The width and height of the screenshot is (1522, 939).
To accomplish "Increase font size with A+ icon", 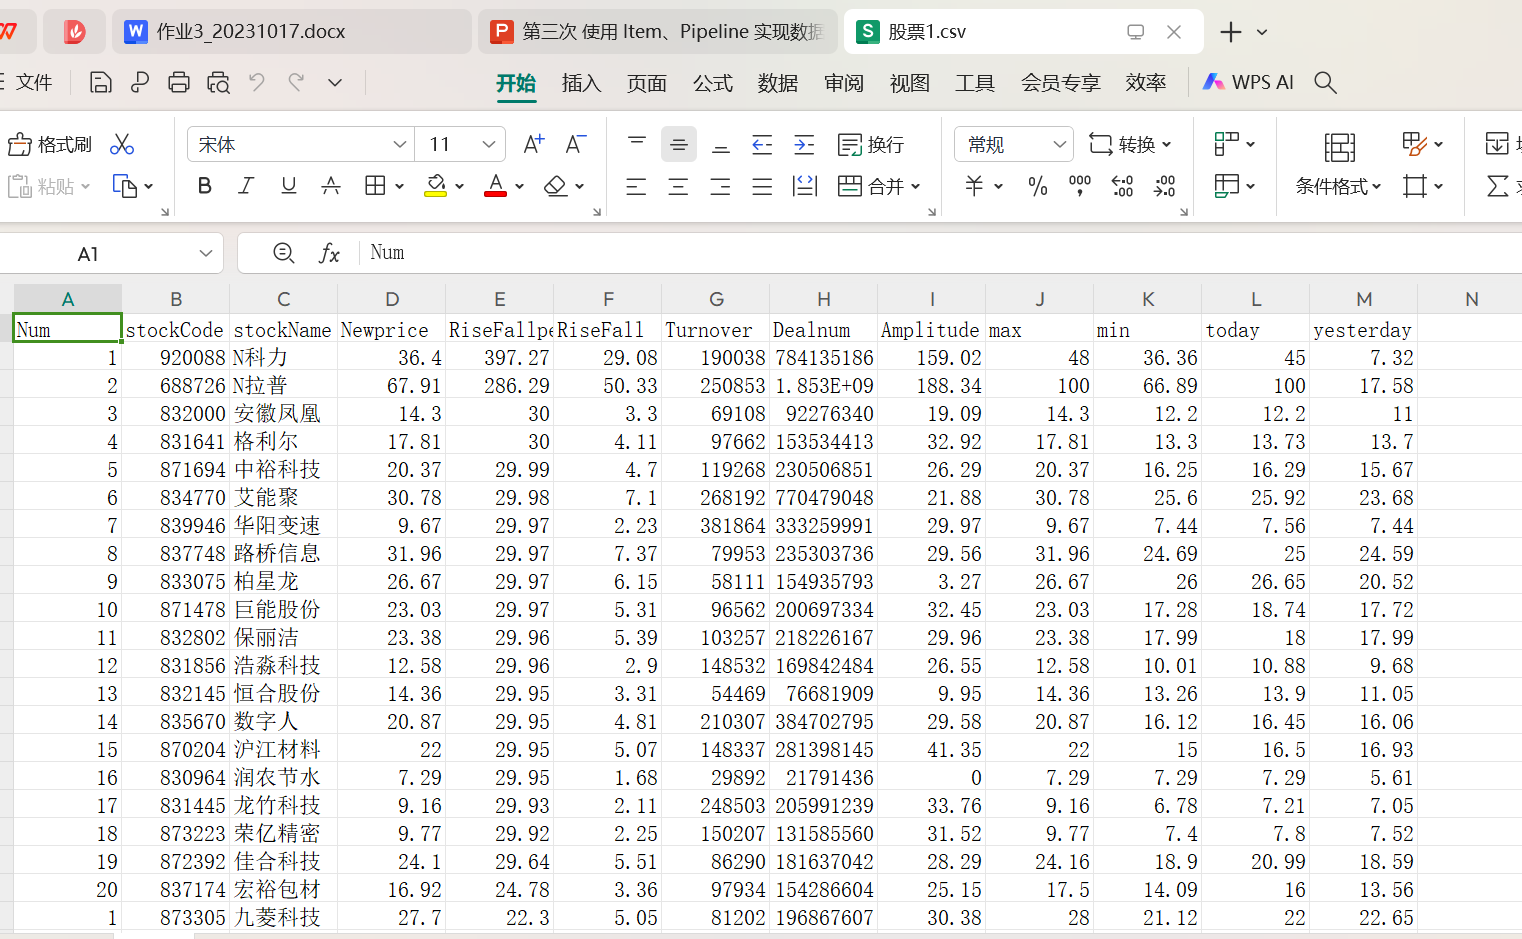I will pos(534,145).
